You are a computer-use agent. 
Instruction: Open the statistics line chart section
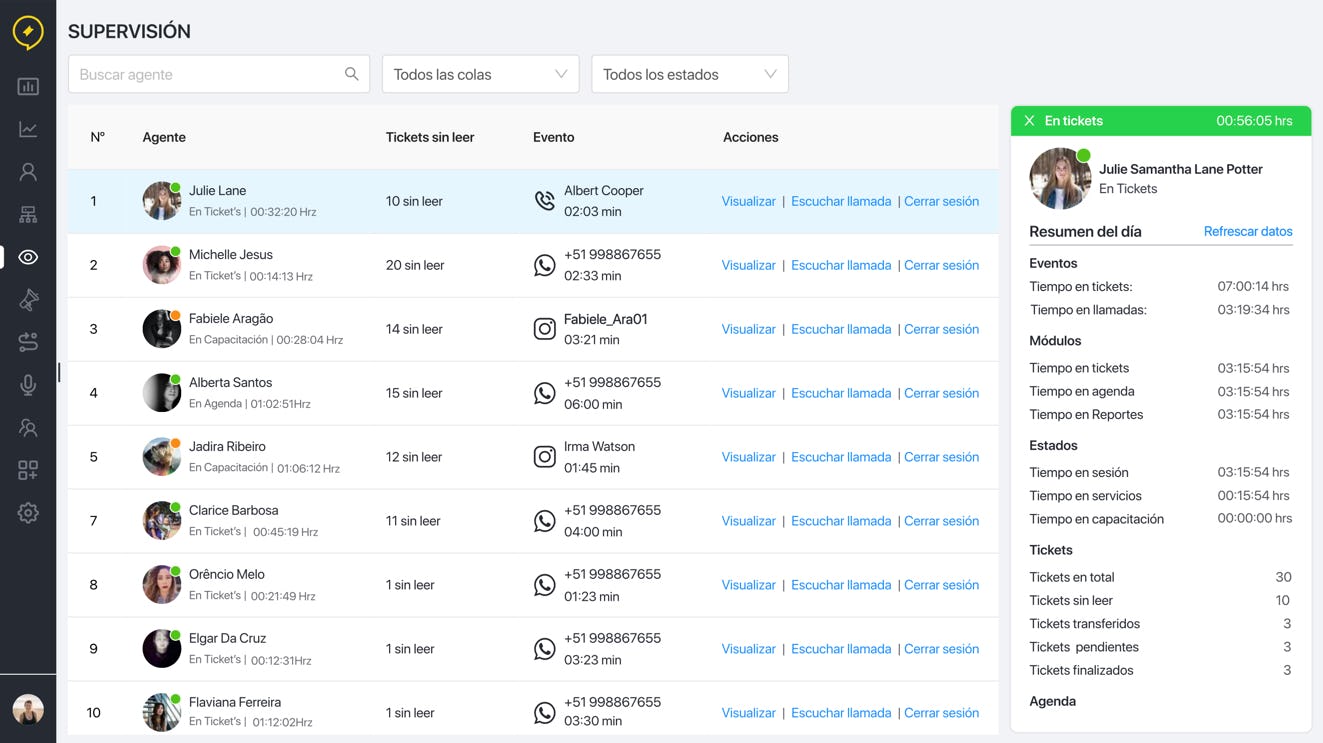(x=28, y=128)
